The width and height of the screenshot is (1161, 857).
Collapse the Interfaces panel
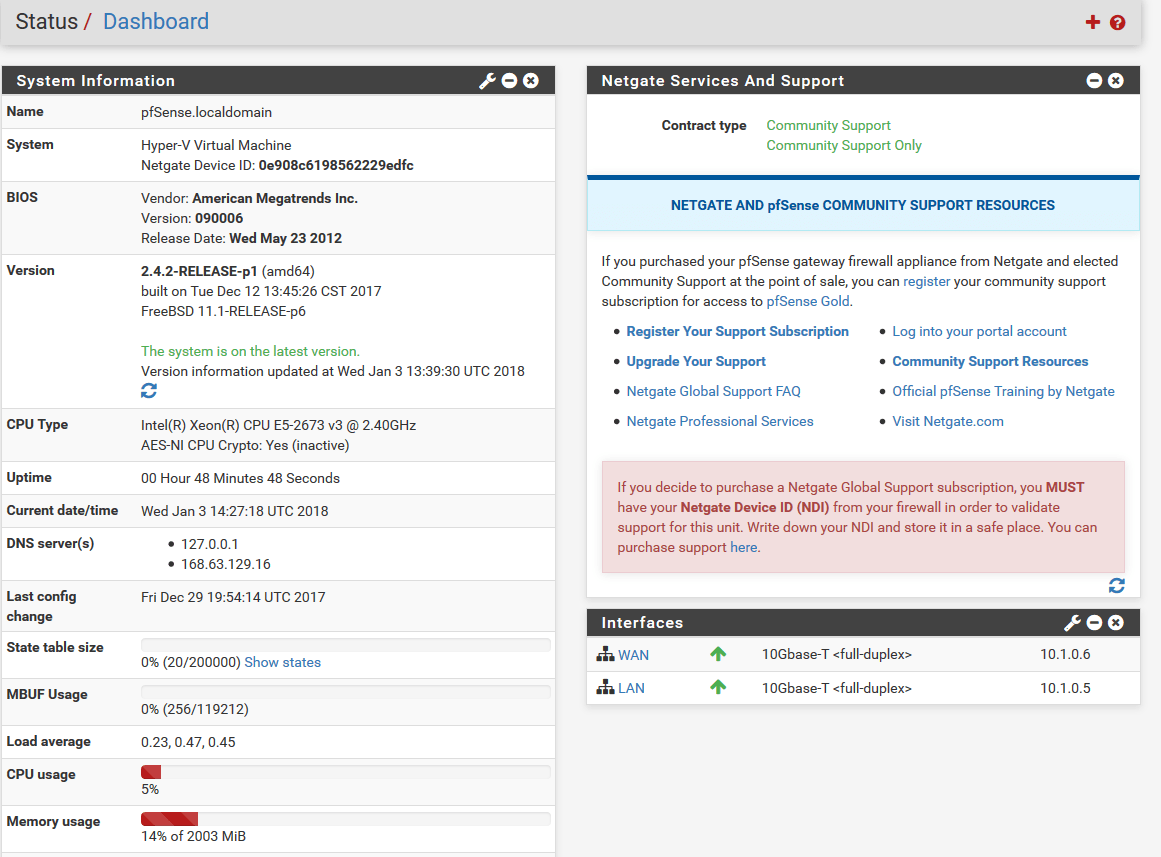tap(1094, 623)
